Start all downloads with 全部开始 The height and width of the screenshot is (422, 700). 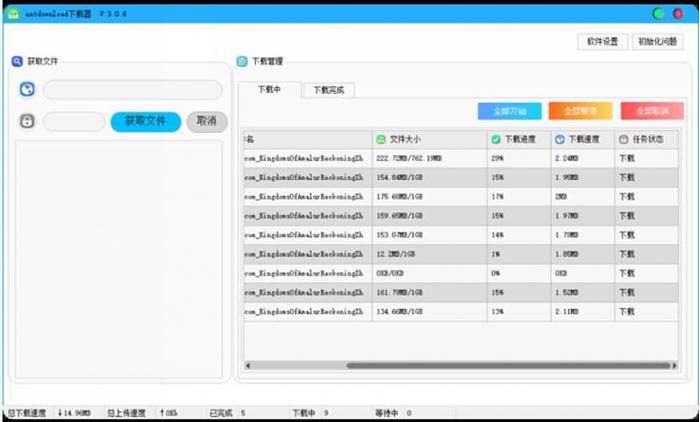coord(509,111)
